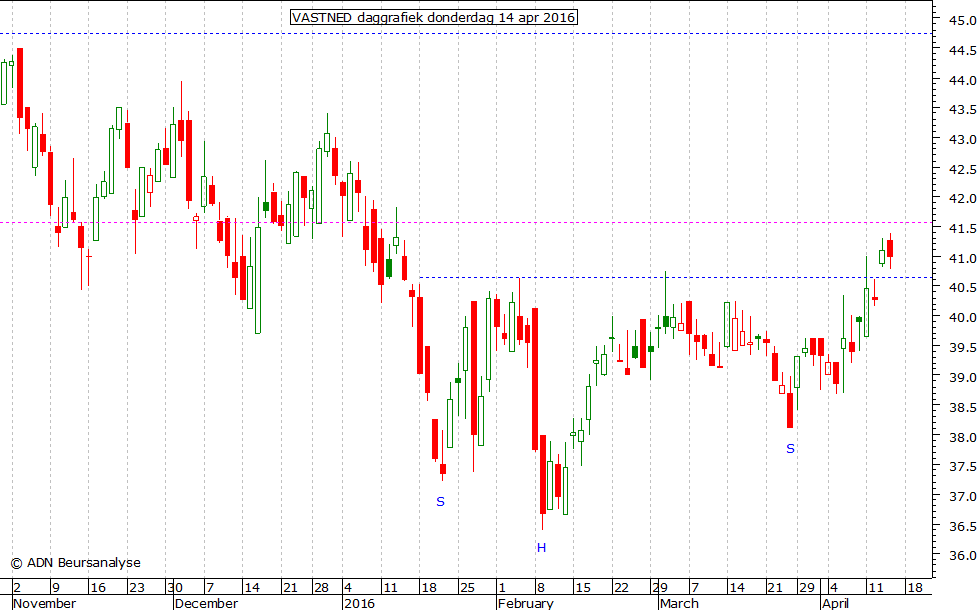Click the 42.0 price axis label

[x=962, y=199]
